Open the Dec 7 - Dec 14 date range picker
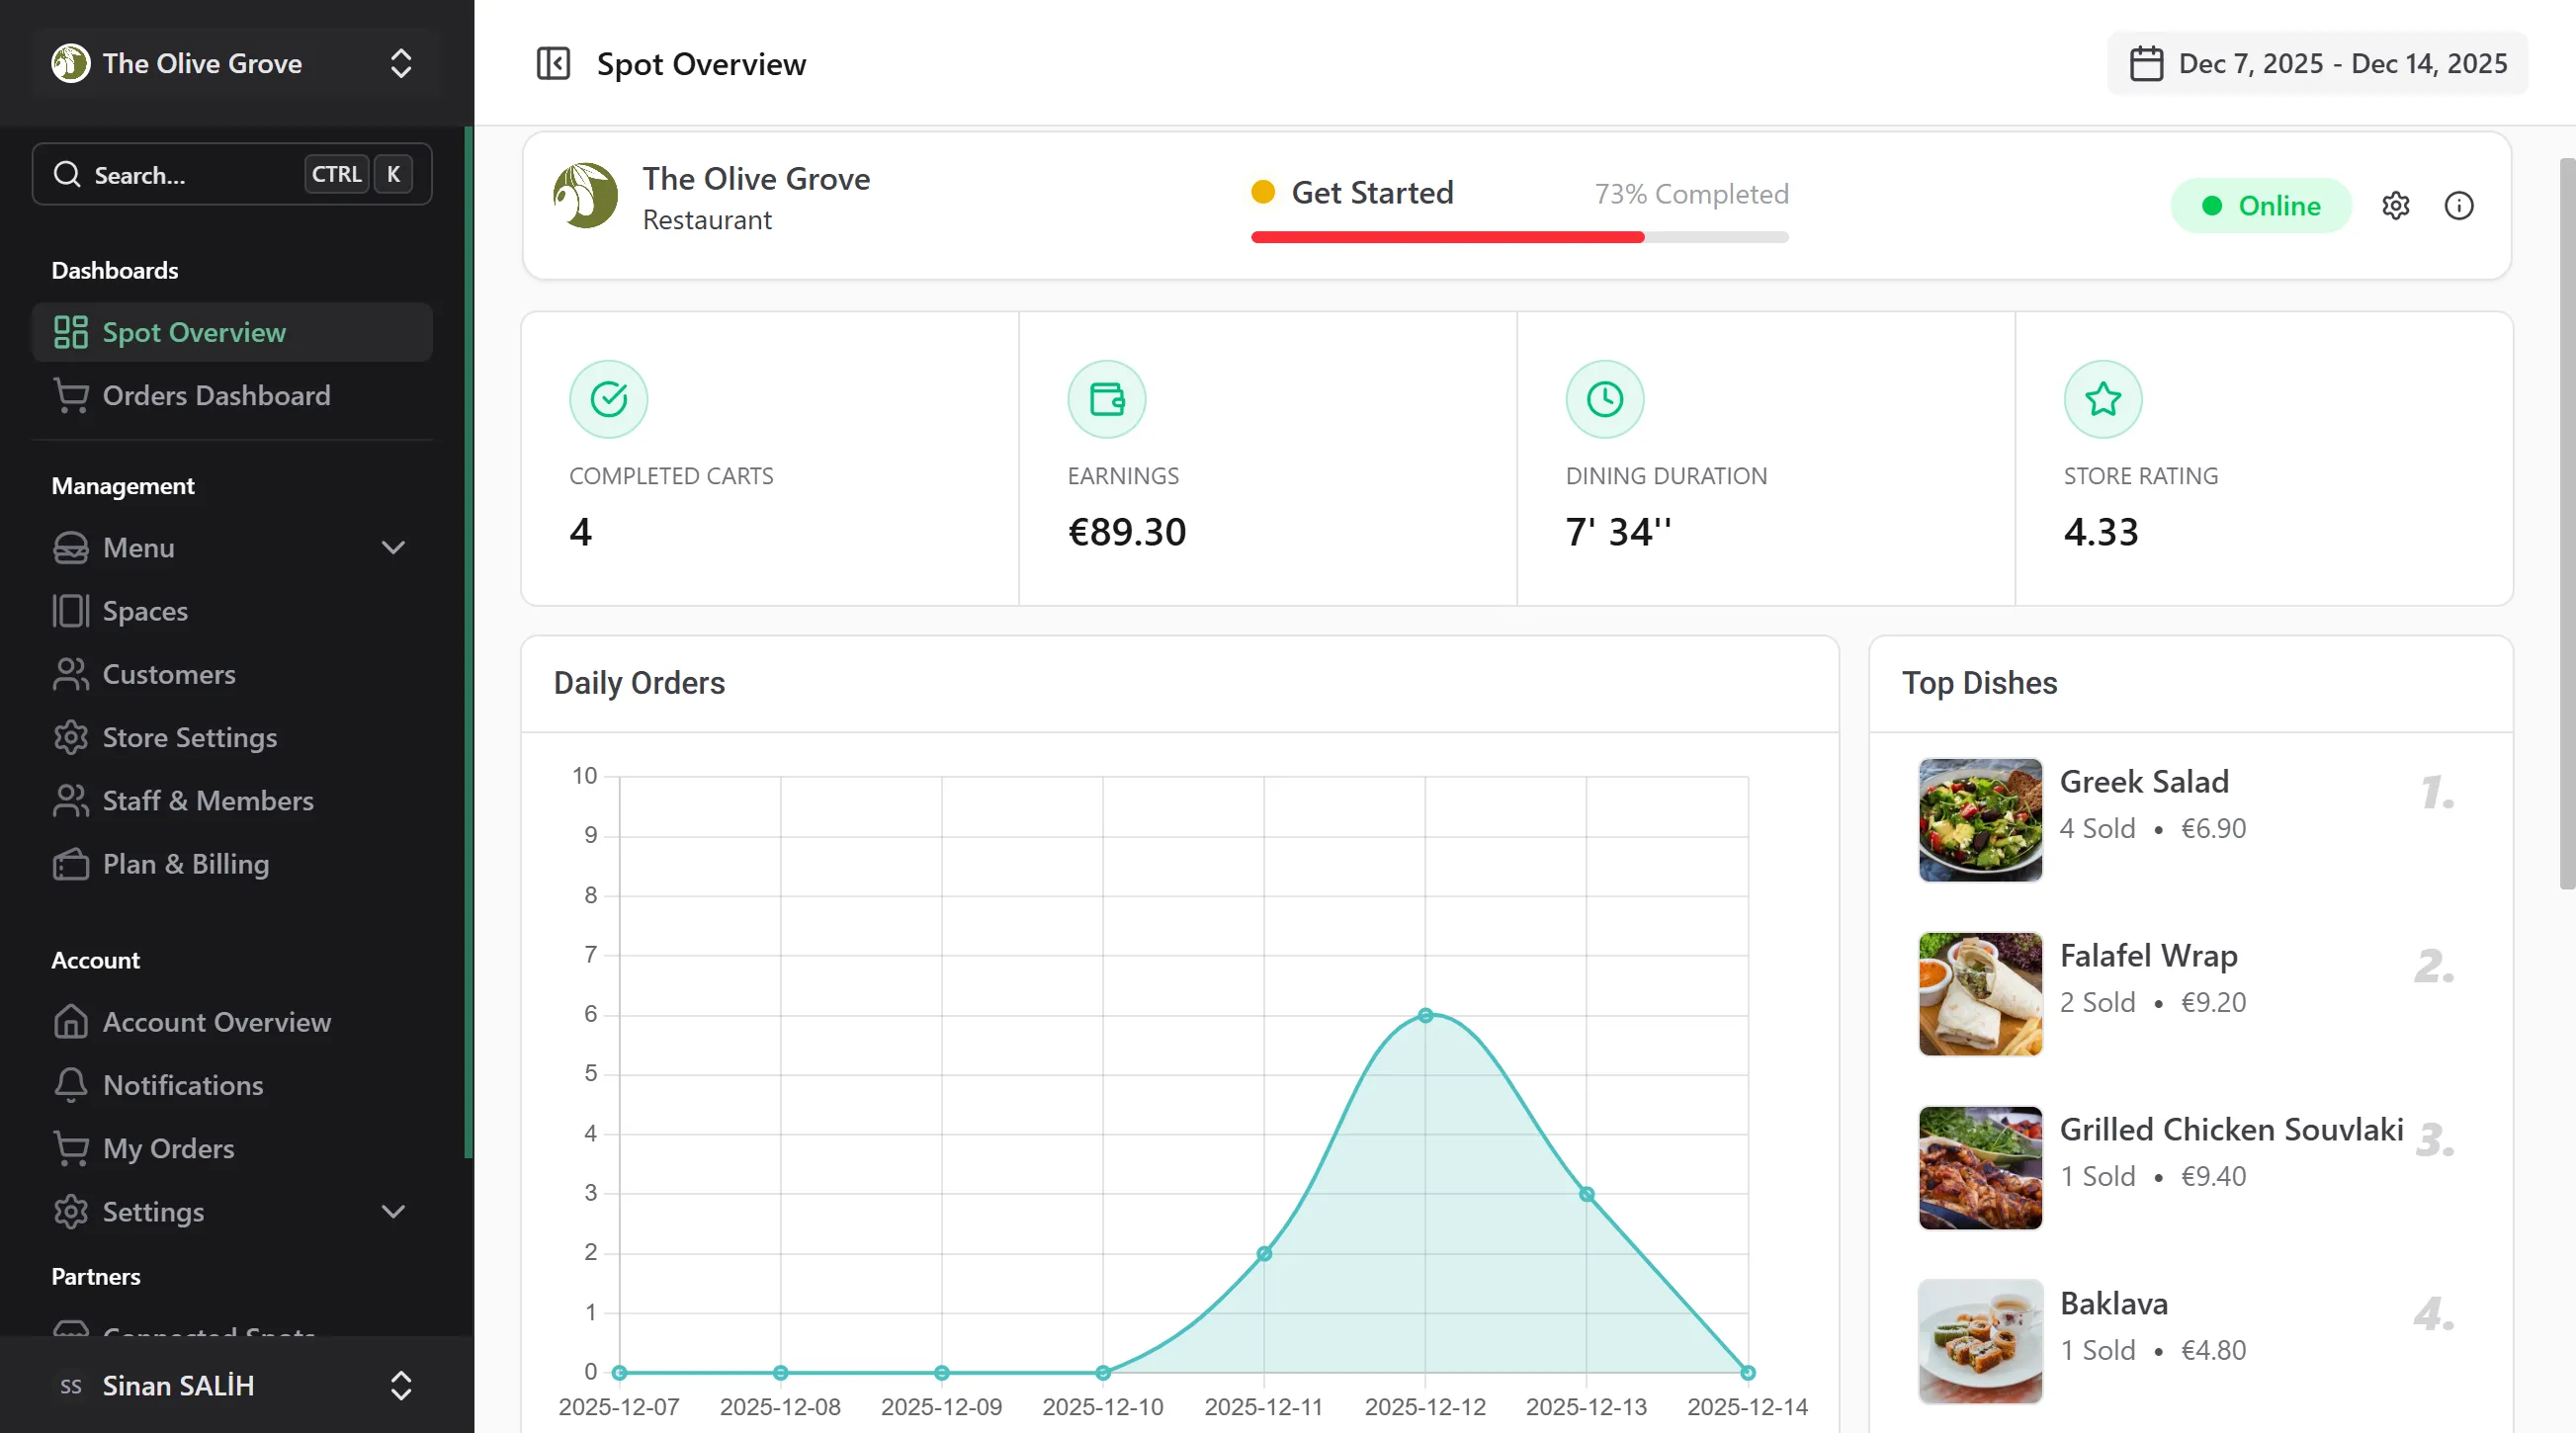This screenshot has width=2576, height=1433. tap(2316, 63)
